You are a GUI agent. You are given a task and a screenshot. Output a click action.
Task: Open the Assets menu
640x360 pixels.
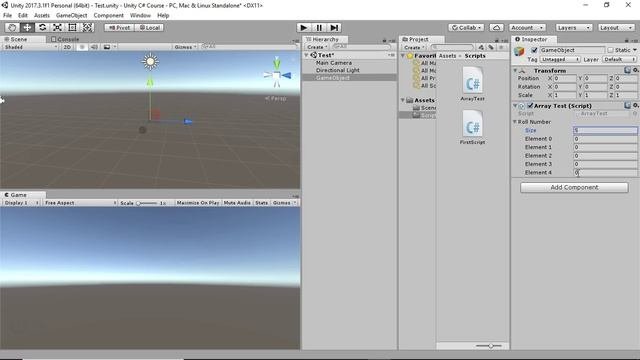(x=42, y=15)
